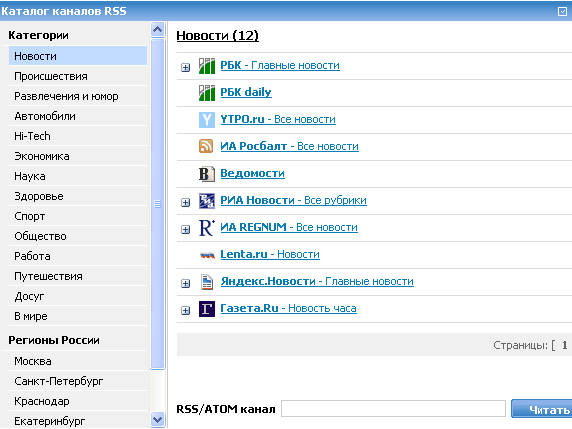Open Lenta.ru - Новости link
Screen dimensions: 572x429
pyautogui.click(x=270, y=254)
